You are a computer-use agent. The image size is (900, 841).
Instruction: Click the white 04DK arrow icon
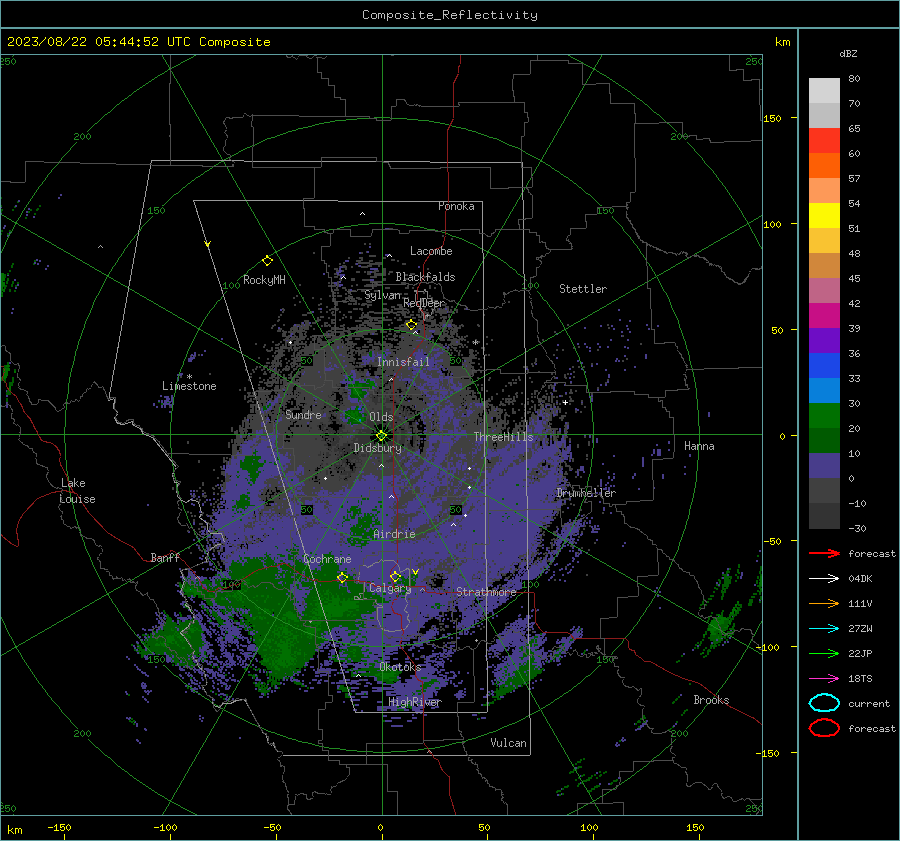pos(824,578)
